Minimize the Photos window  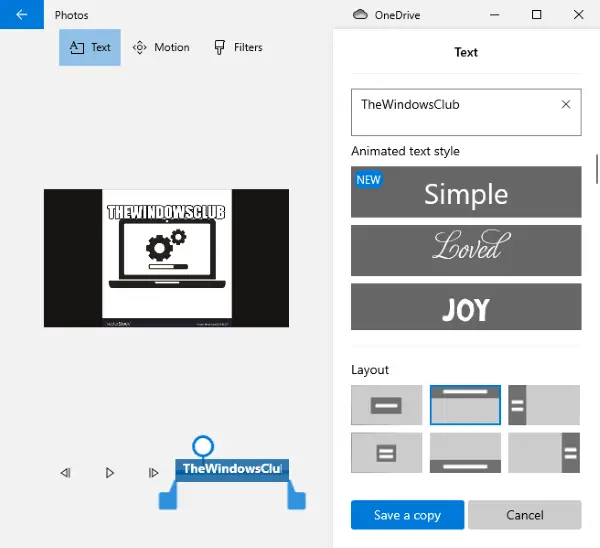(x=494, y=15)
